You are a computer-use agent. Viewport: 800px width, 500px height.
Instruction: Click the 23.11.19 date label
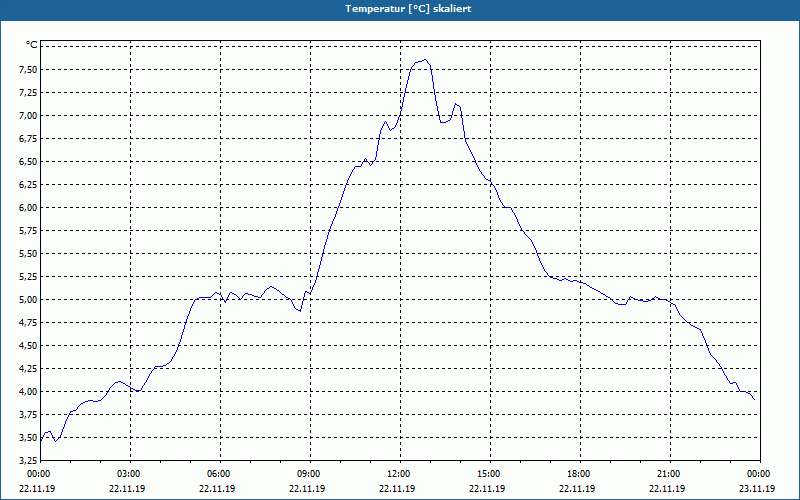[x=757, y=489]
